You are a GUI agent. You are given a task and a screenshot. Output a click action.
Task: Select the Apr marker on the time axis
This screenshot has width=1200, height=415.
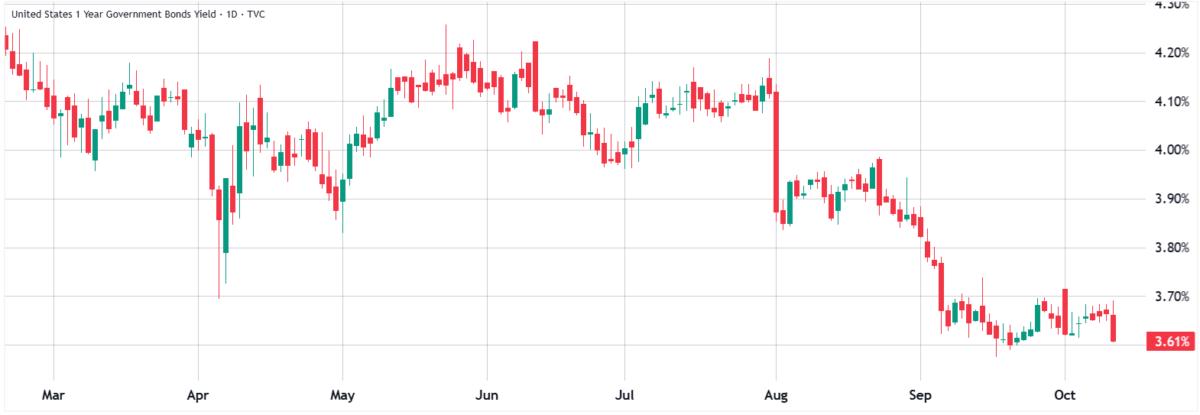click(197, 394)
